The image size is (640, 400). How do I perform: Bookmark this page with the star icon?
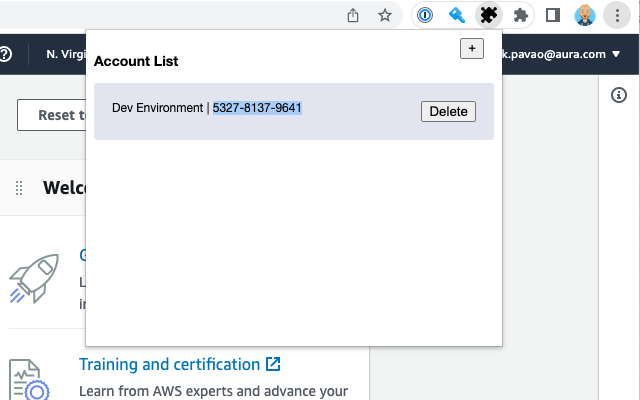point(384,16)
